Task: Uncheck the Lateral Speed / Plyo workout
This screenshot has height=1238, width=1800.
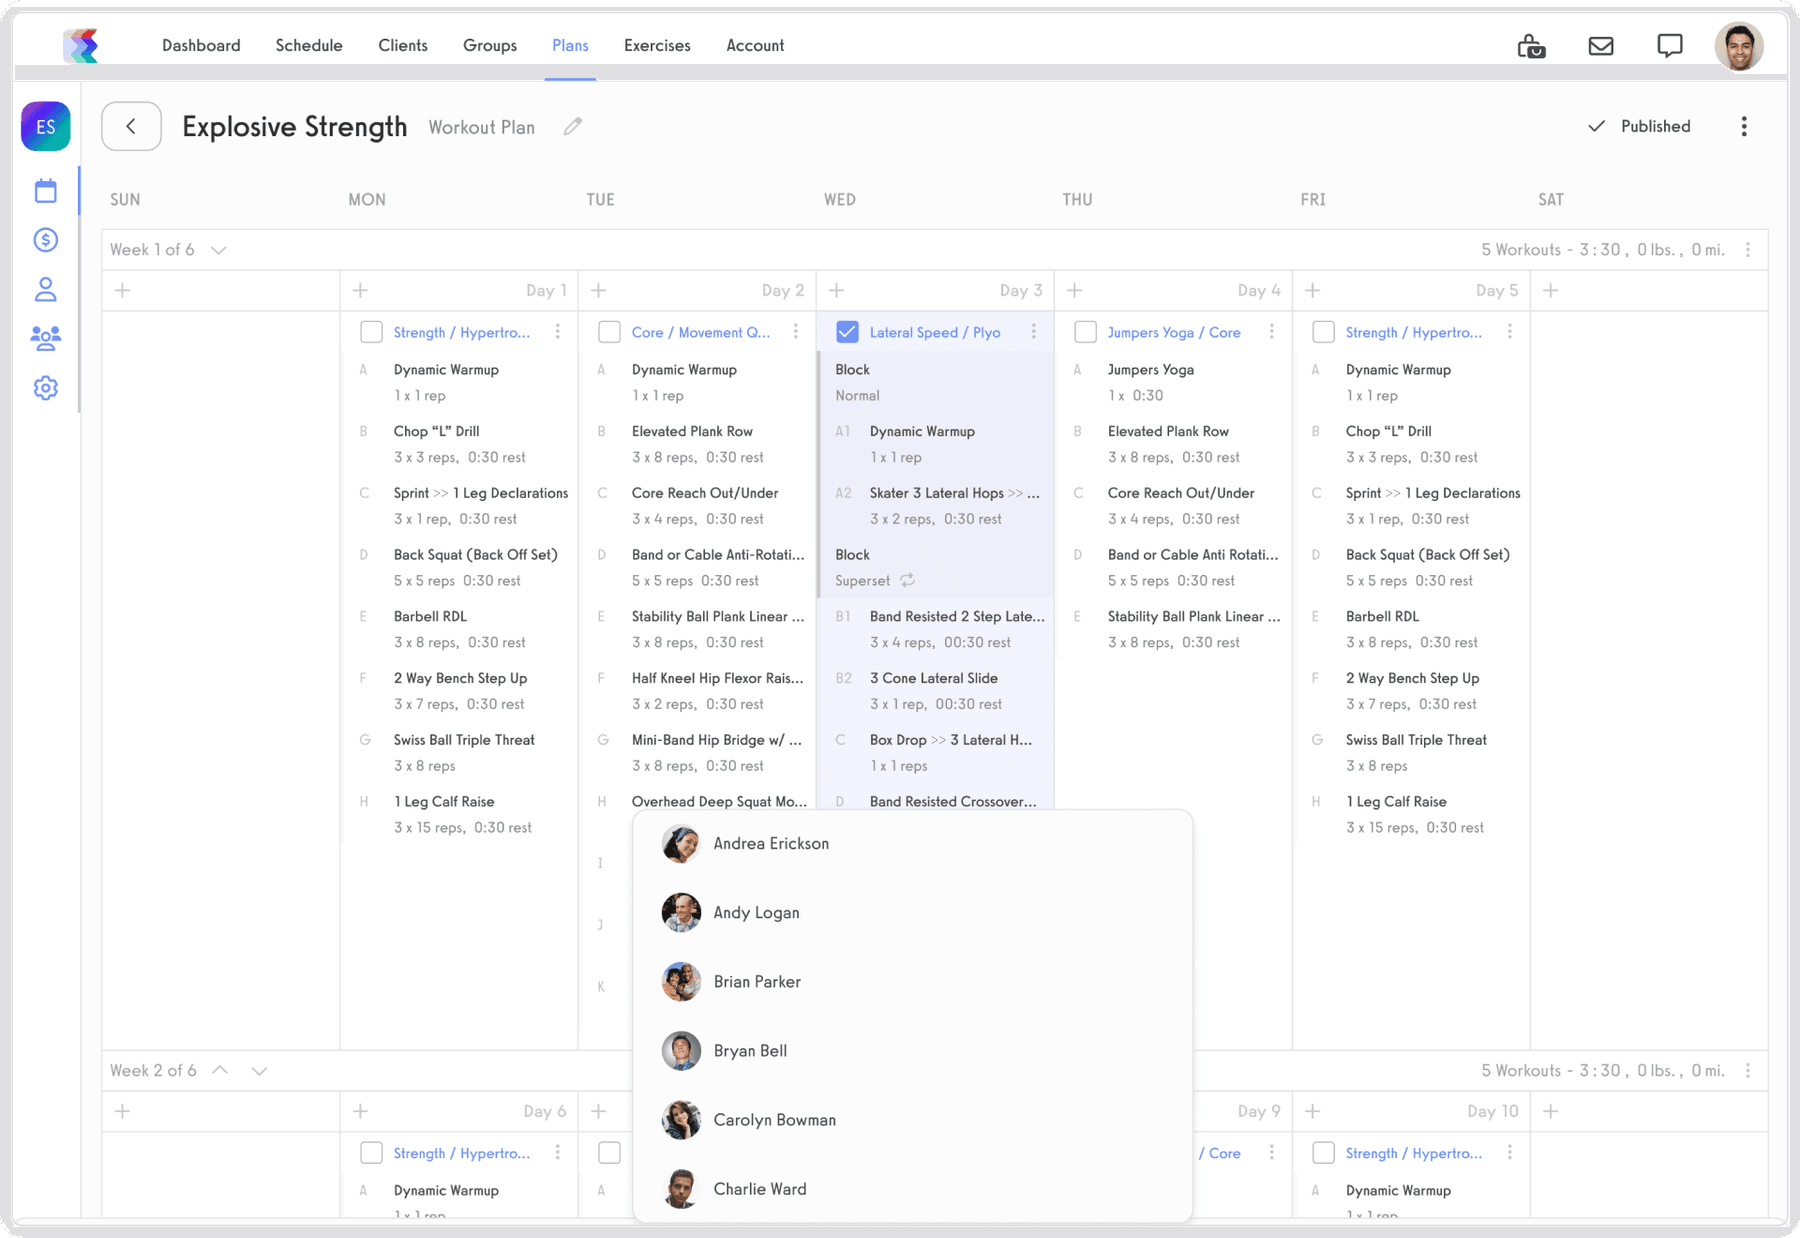Action: 847,332
